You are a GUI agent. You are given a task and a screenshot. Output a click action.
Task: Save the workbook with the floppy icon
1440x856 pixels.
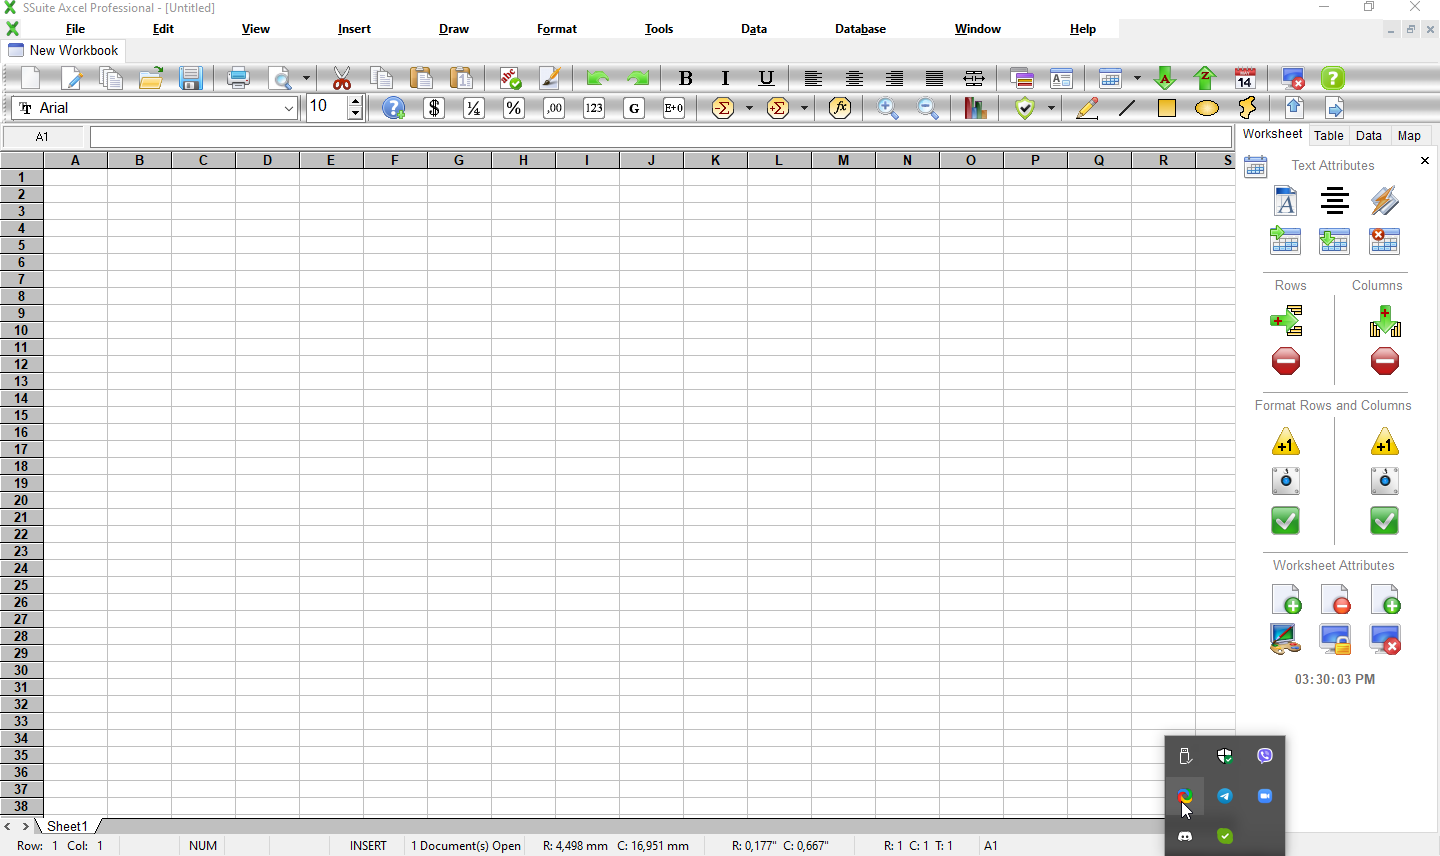[191, 78]
